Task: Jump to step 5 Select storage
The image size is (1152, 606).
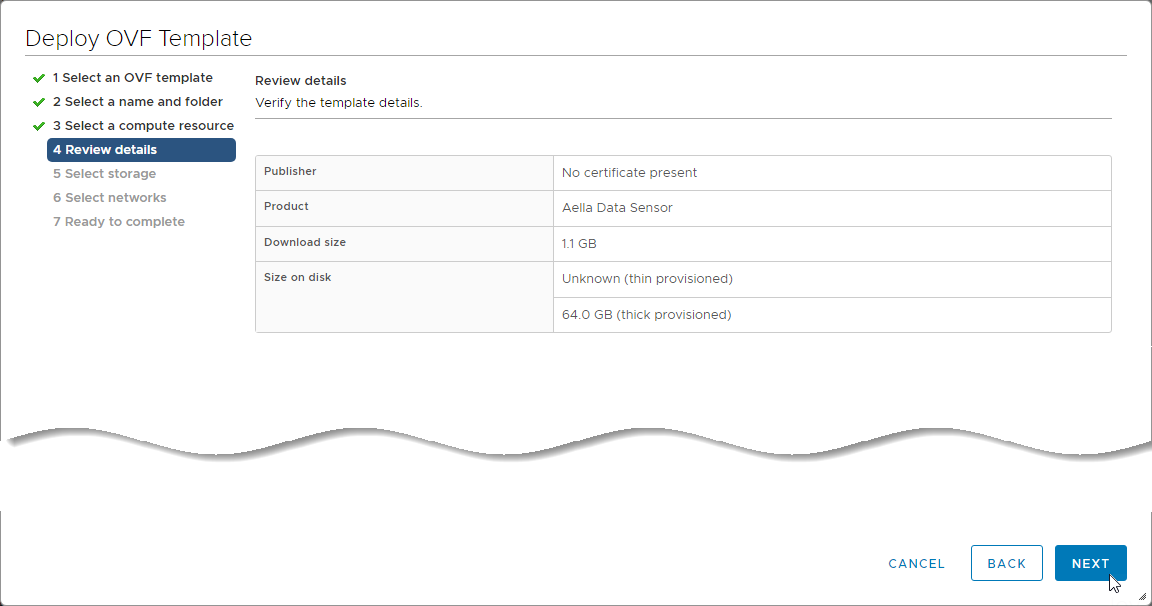Action: [x=104, y=174]
